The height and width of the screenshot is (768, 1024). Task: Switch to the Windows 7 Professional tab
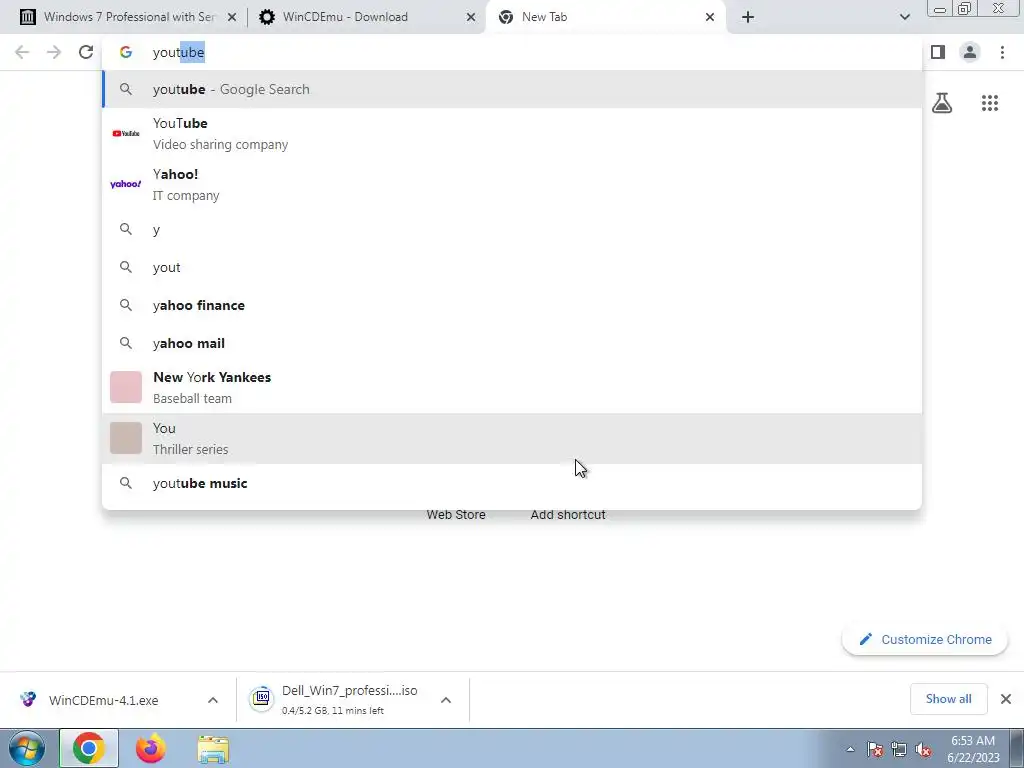tap(129, 17)
